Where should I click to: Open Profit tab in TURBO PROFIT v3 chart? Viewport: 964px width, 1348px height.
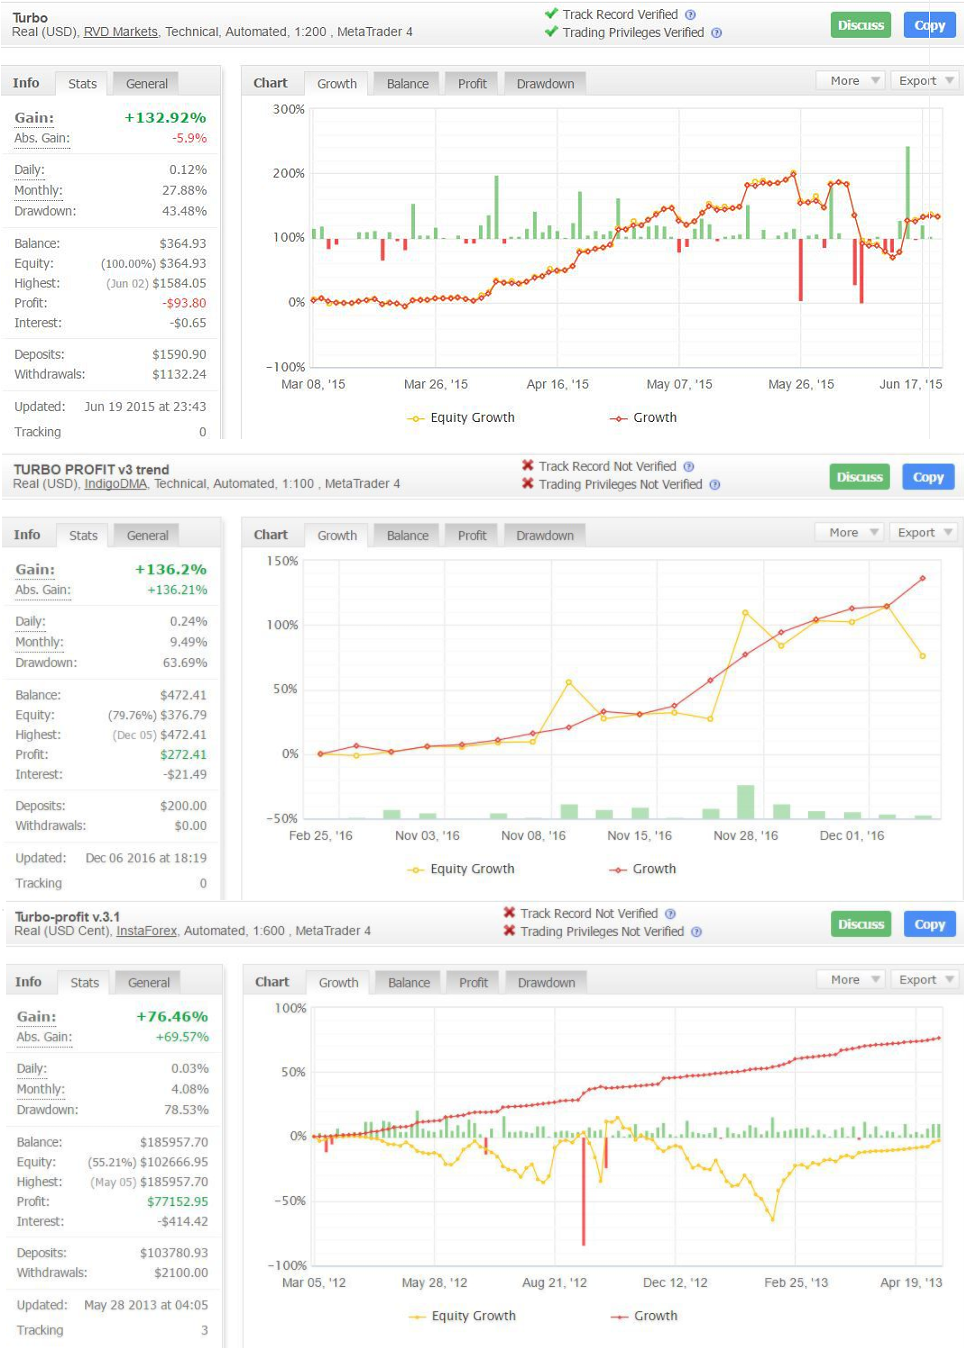tap(471, 536)
